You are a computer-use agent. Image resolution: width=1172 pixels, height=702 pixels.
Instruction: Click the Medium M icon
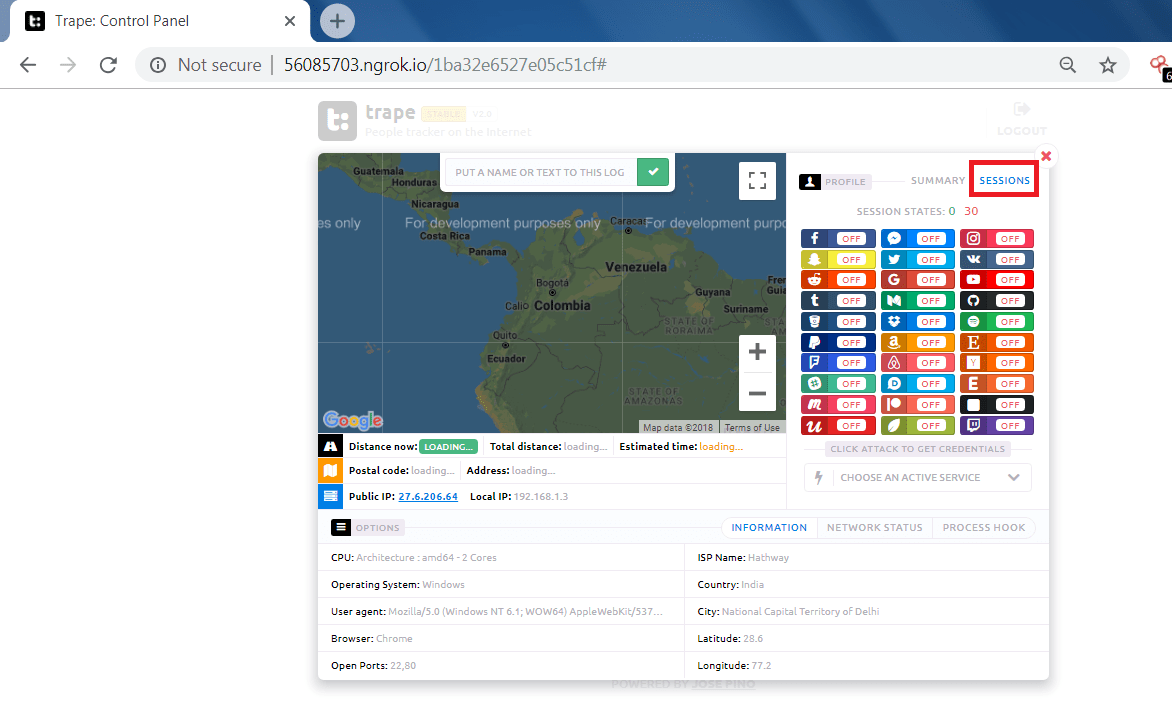[894, 301]
